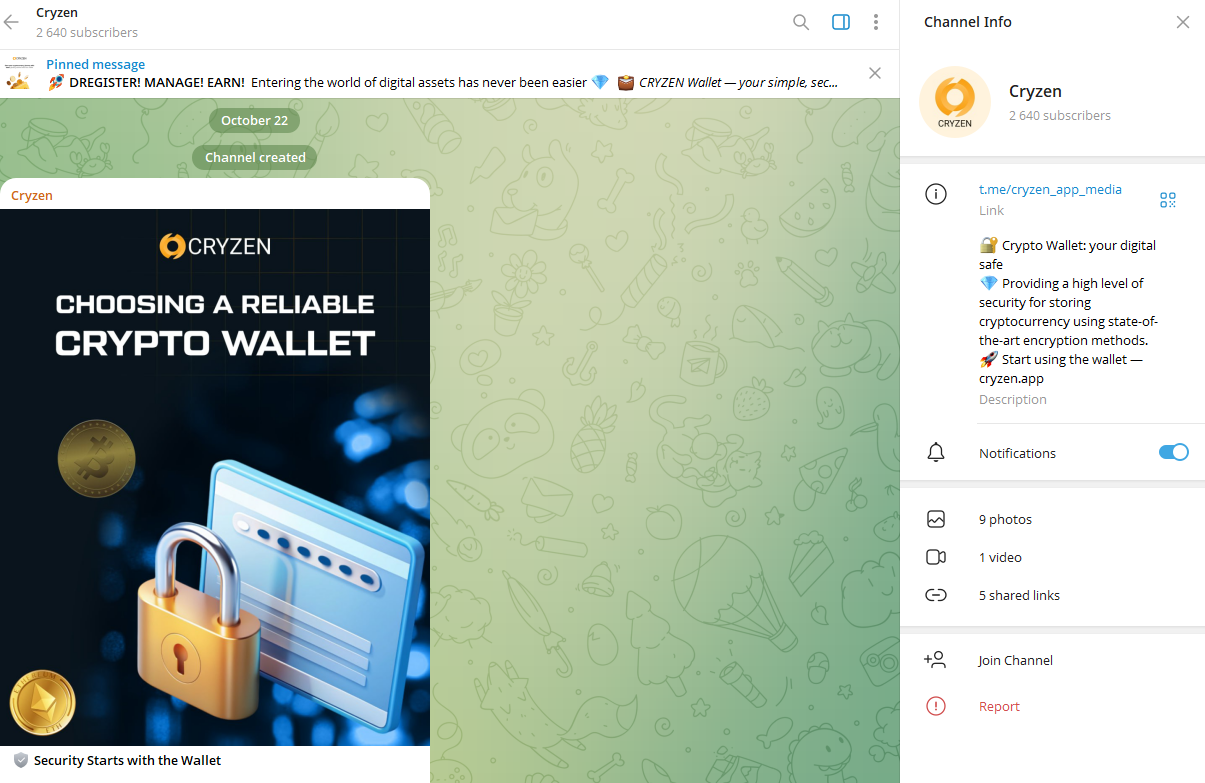Screen dimensions: 1205x783
Task: Open search in the Cryzen channel
Action: tap(801, 22)
